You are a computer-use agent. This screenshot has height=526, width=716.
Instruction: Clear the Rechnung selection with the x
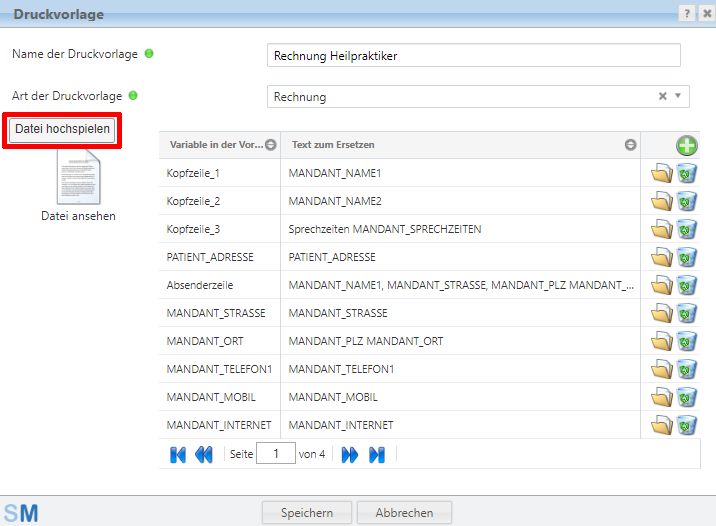pos(662,97)
